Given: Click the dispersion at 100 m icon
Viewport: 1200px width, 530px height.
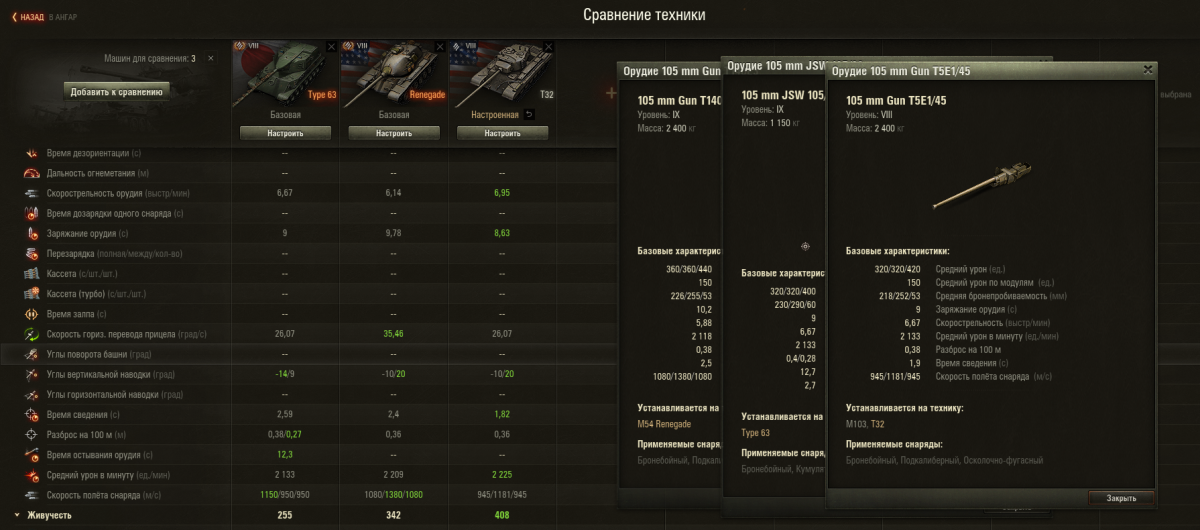Looking at the screenshot, I should [x=31, y=433].
